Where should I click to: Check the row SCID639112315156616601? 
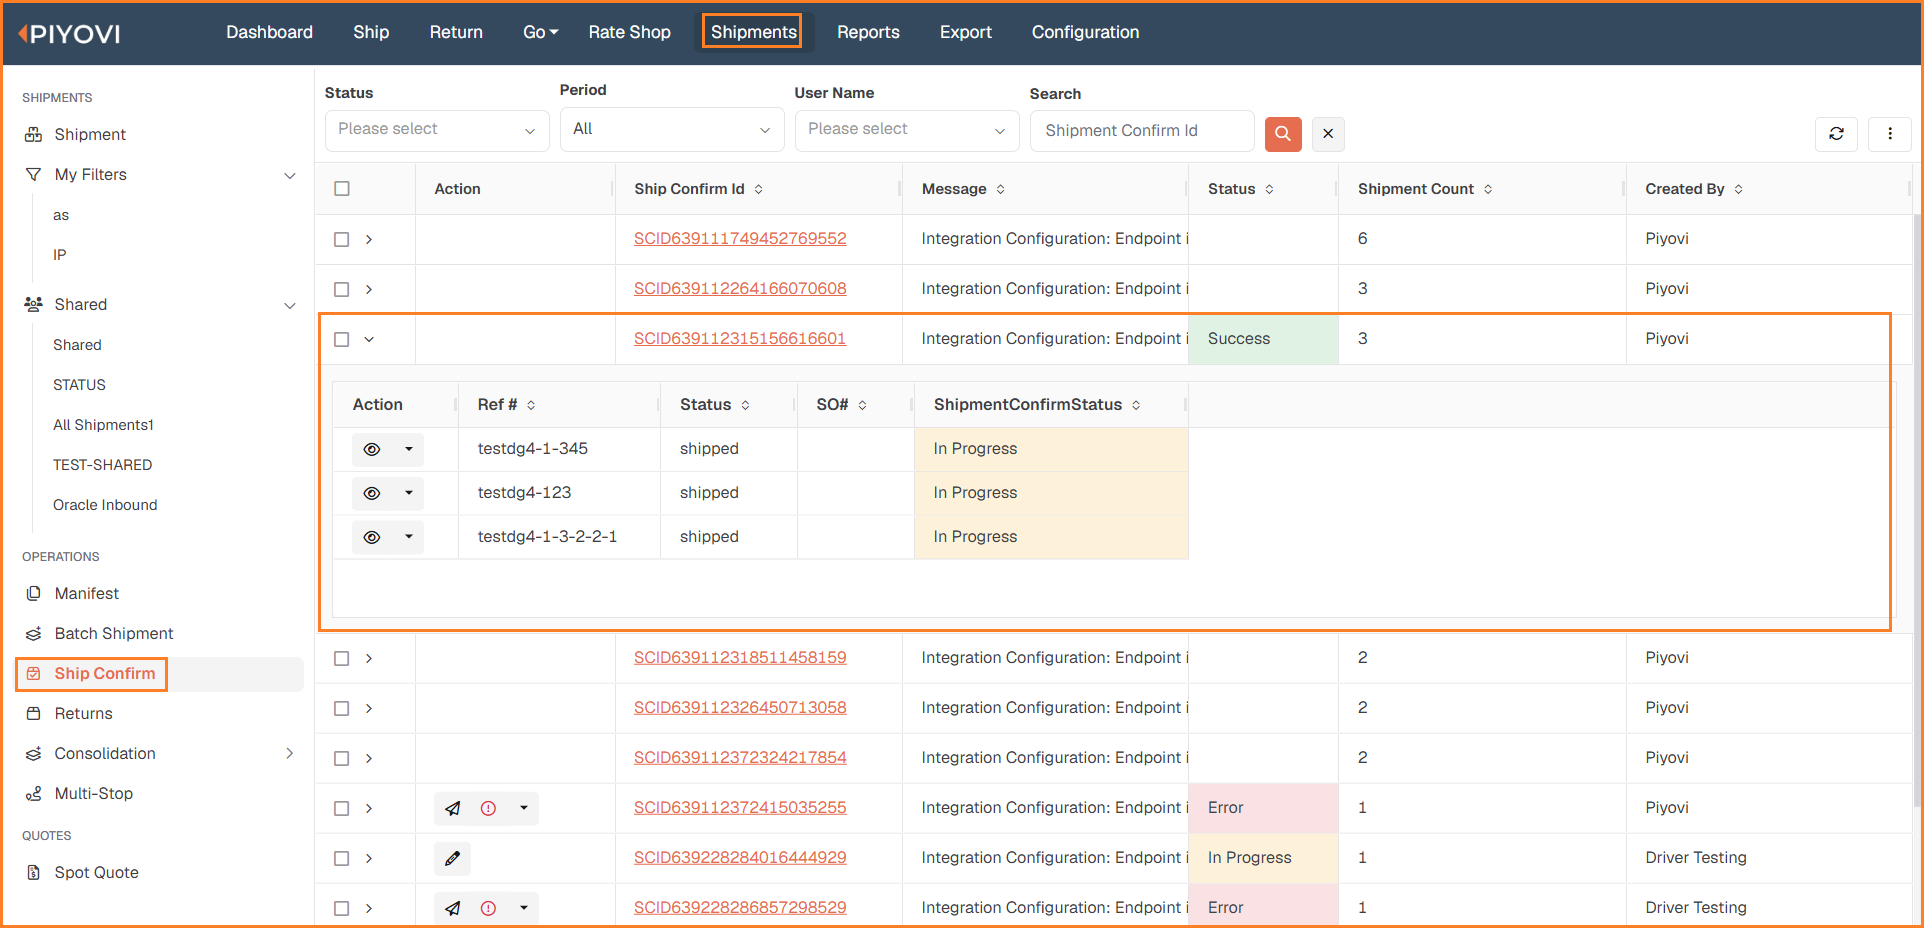(342, 339)
